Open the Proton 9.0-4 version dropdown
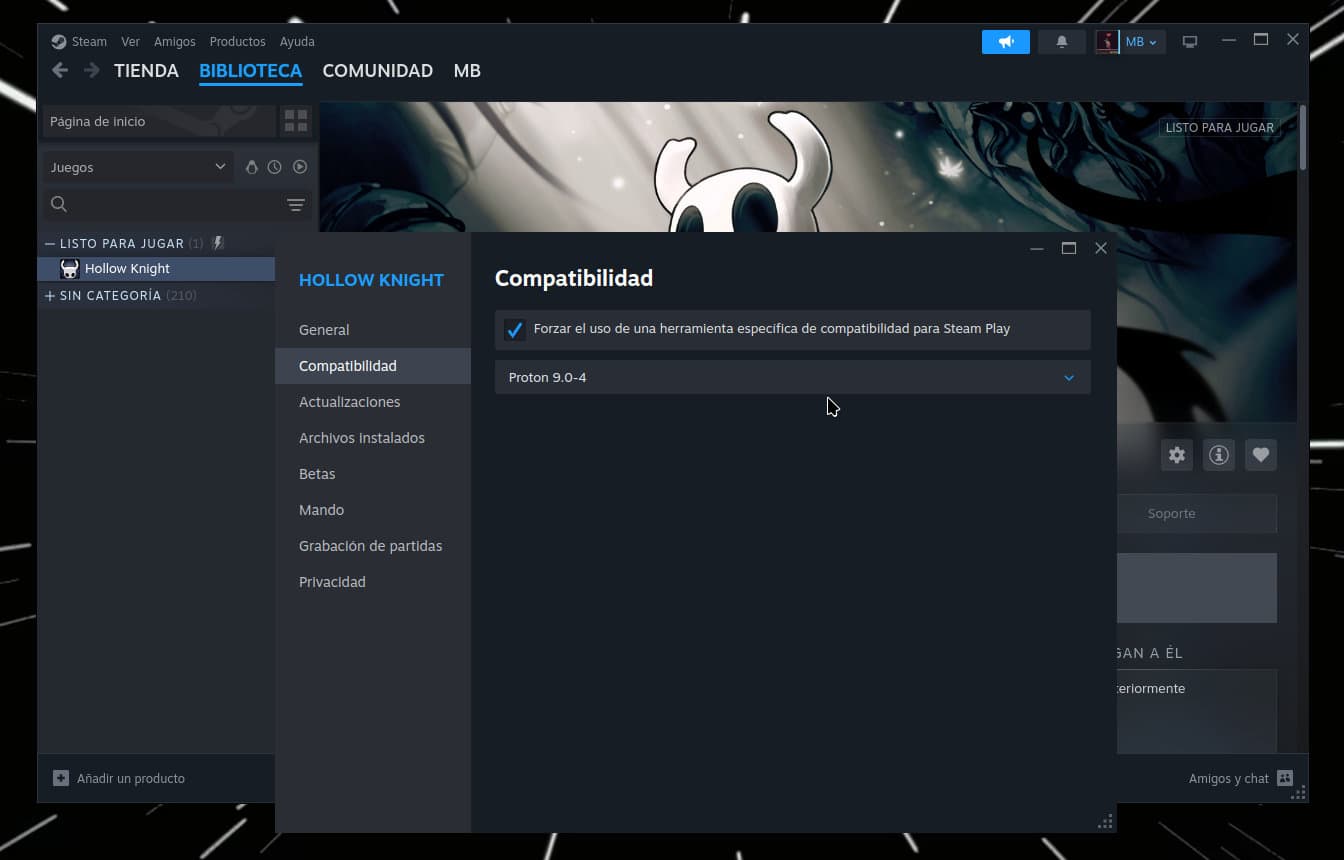The width and height of the screenshot is (1344, 860). point(791,378)
